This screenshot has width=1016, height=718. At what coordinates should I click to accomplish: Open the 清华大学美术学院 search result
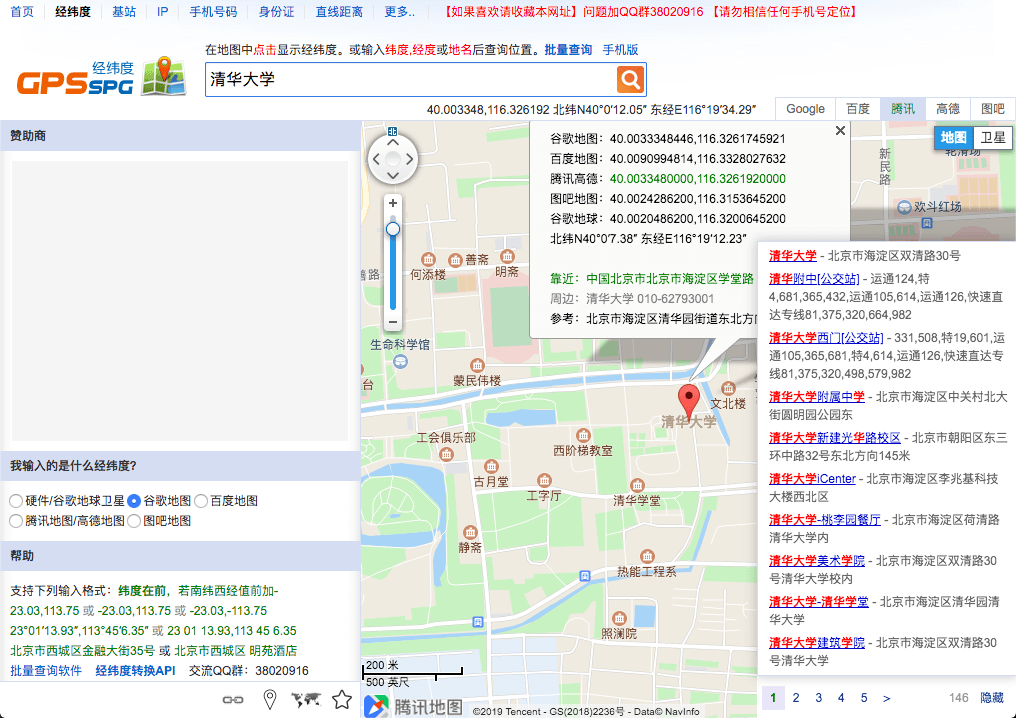(x=816, y=561)
